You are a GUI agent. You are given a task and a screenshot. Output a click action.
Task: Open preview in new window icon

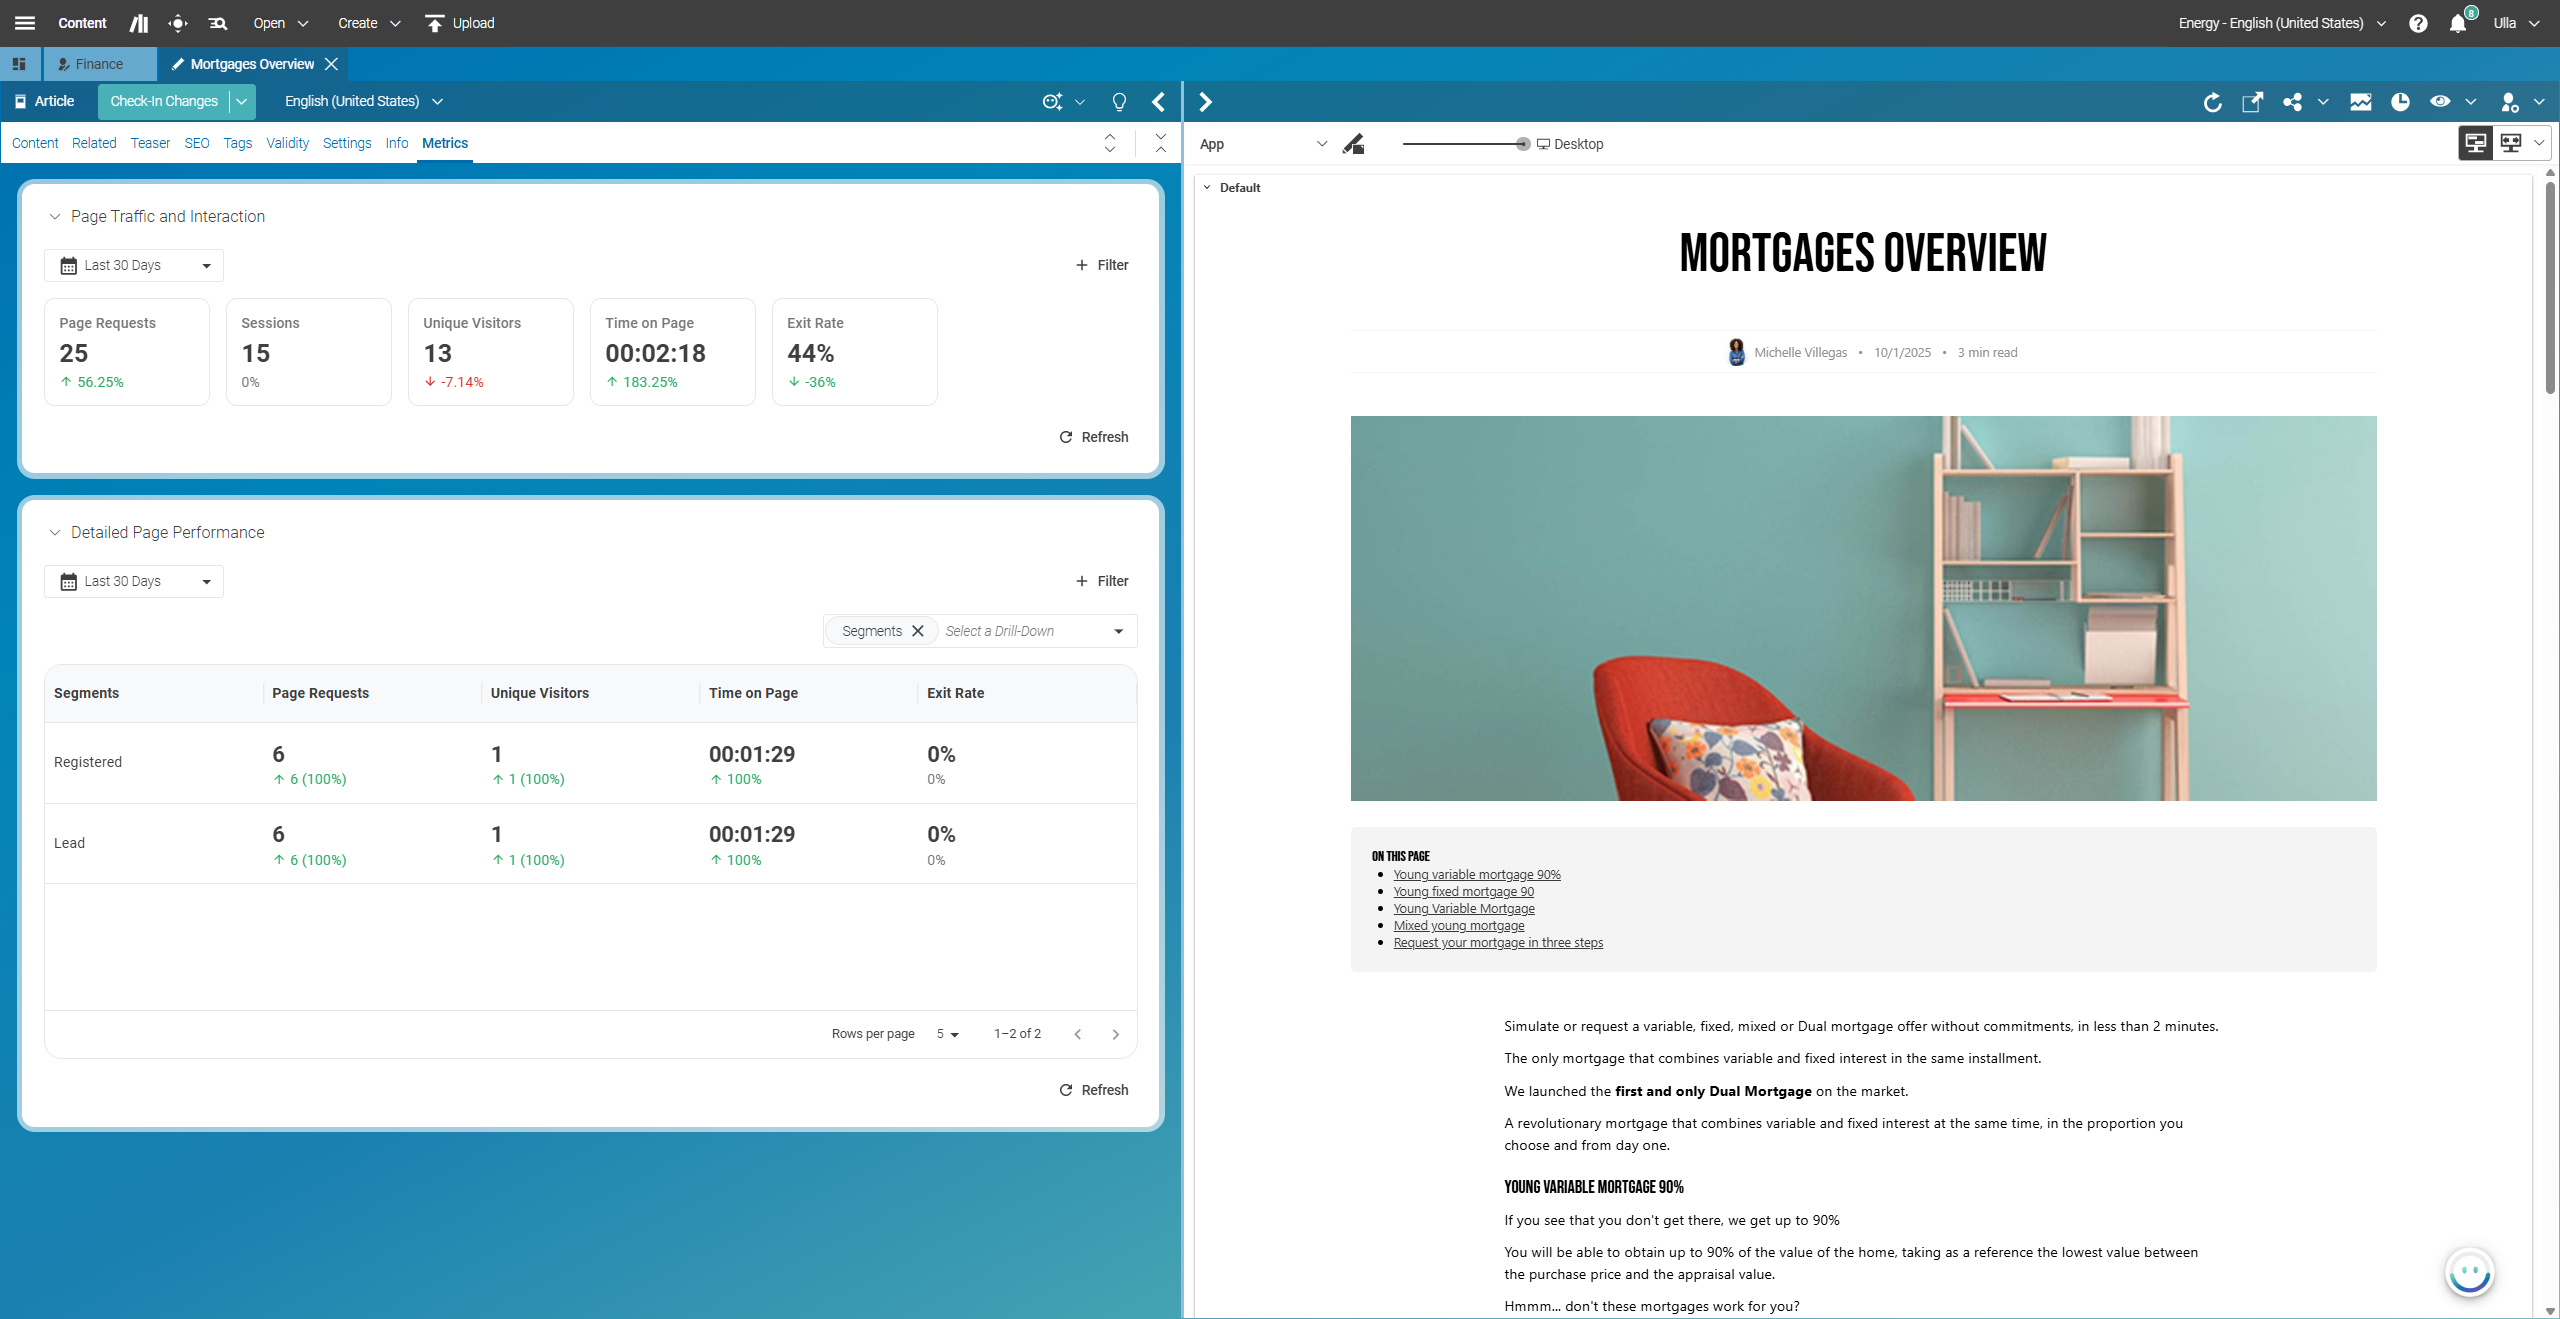click(2252, 102)
